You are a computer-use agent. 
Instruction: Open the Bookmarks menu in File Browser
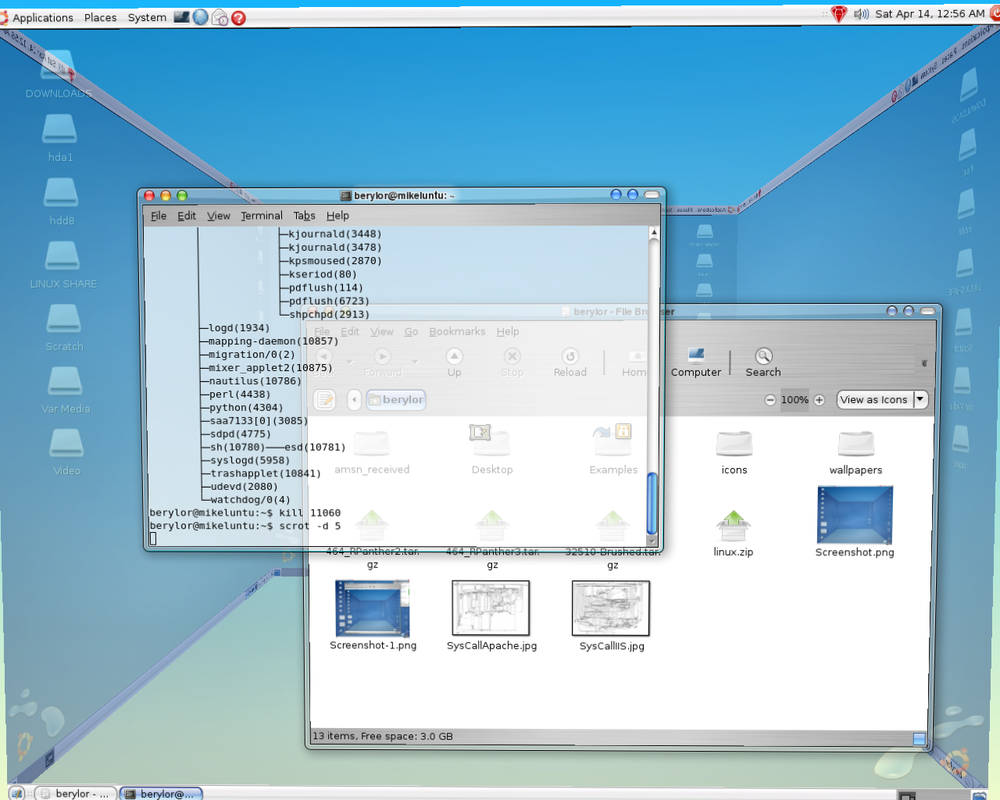(456, 331)
